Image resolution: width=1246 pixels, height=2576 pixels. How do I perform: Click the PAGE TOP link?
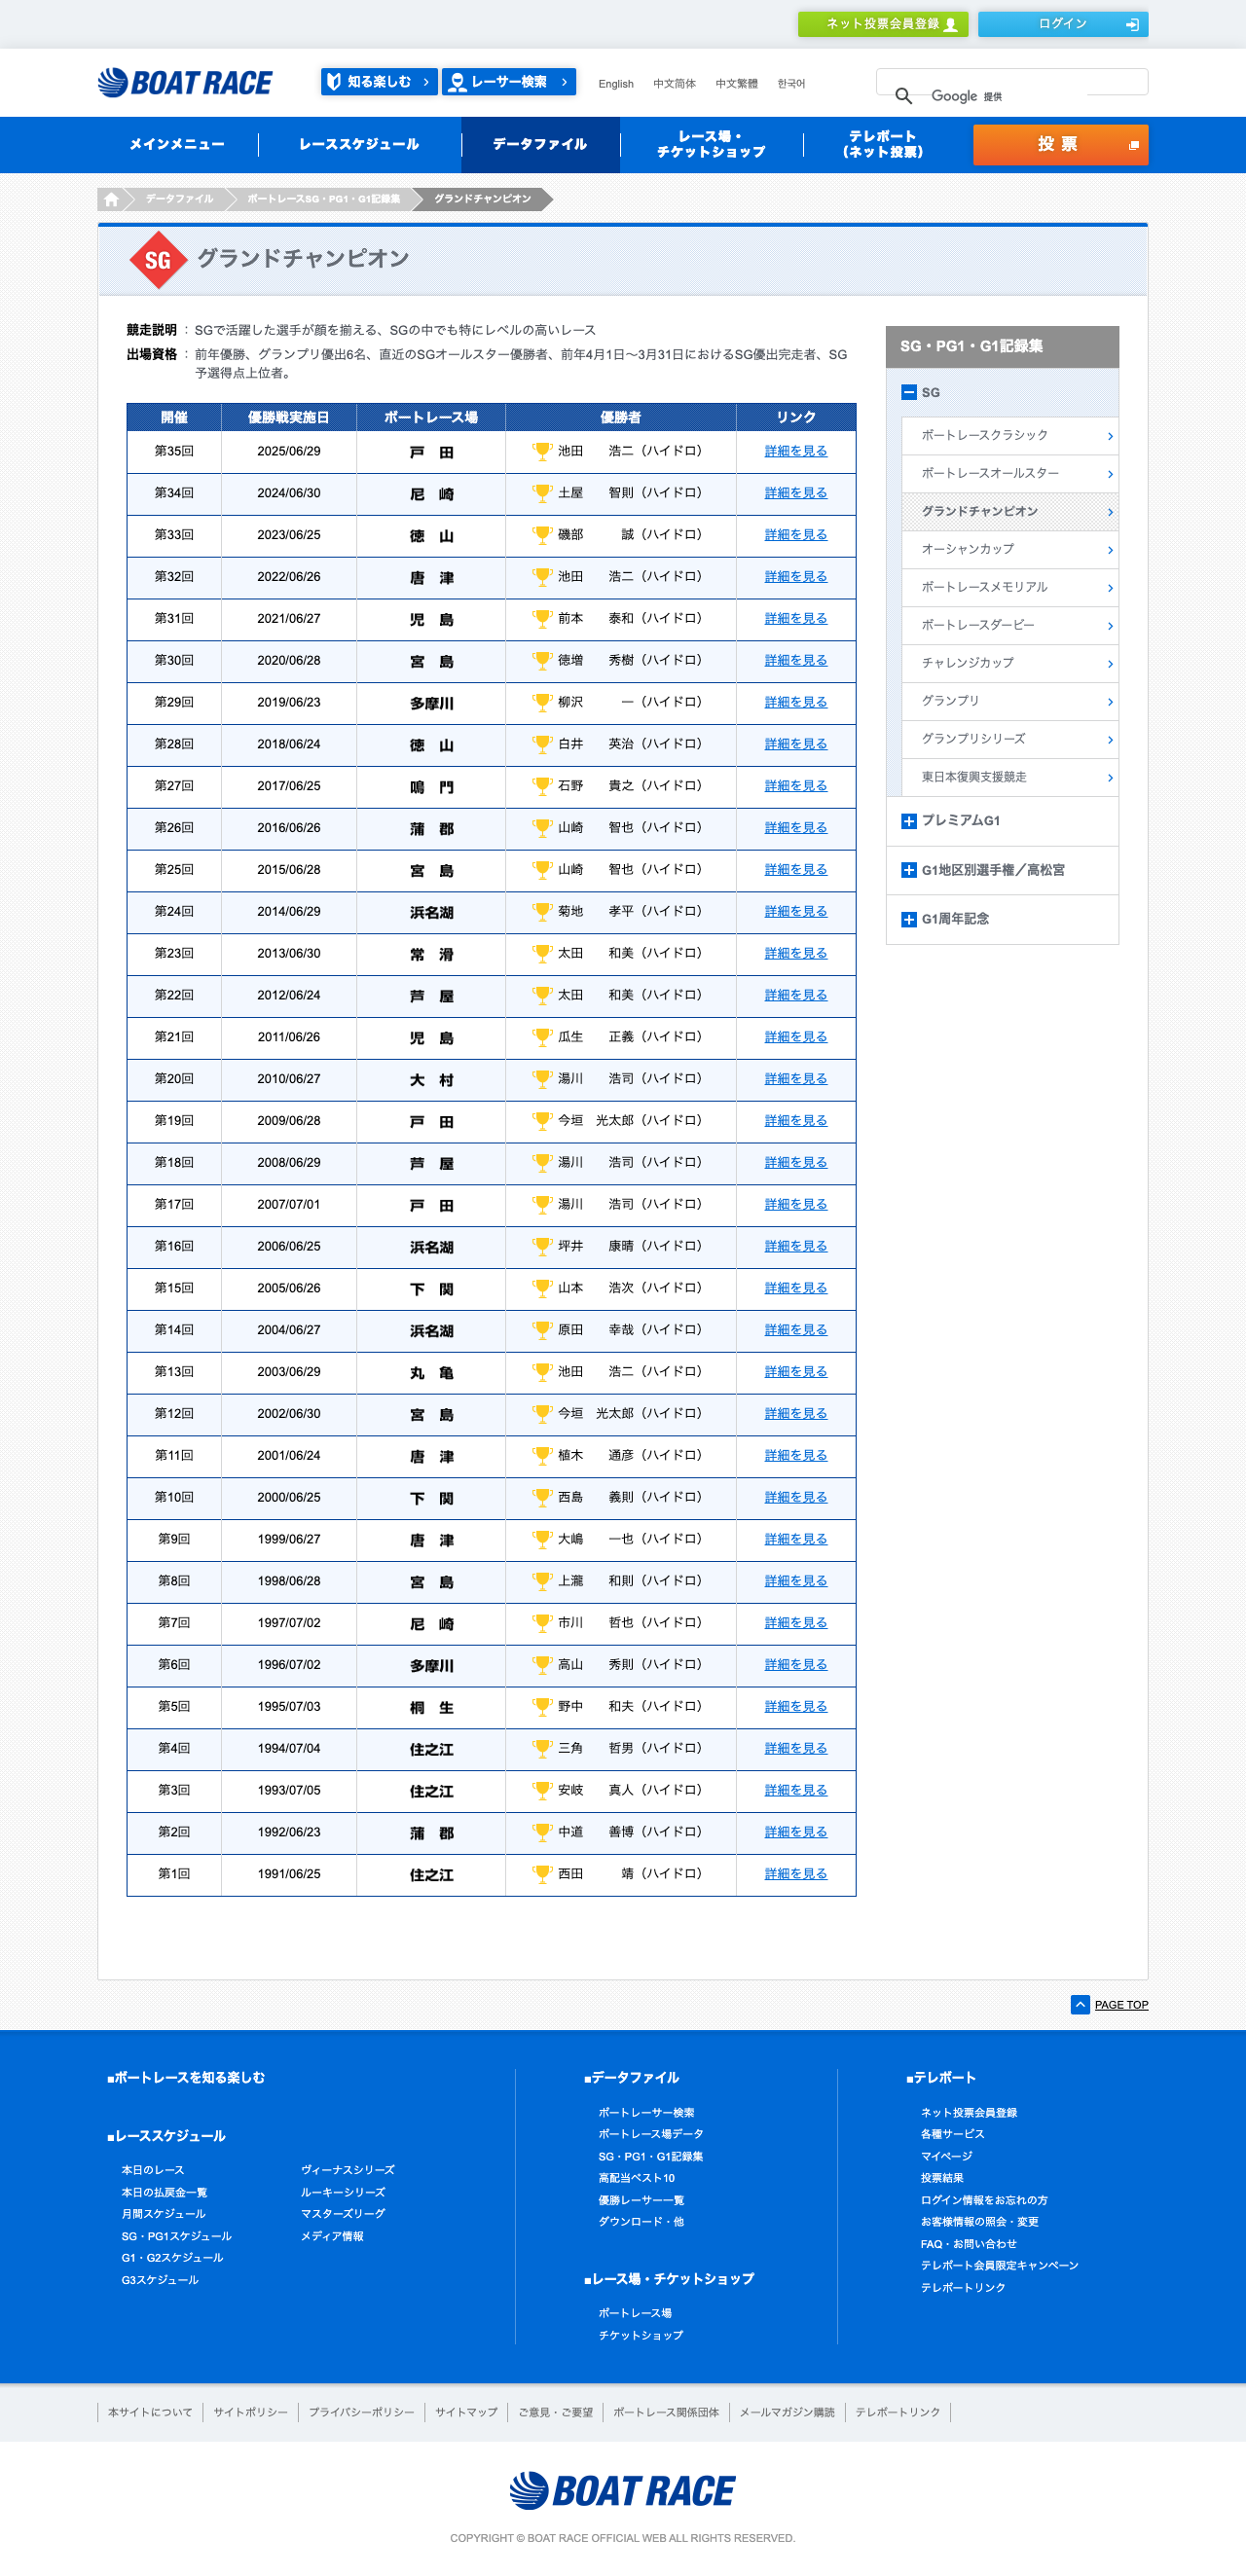click(x=1121, y=2005)
